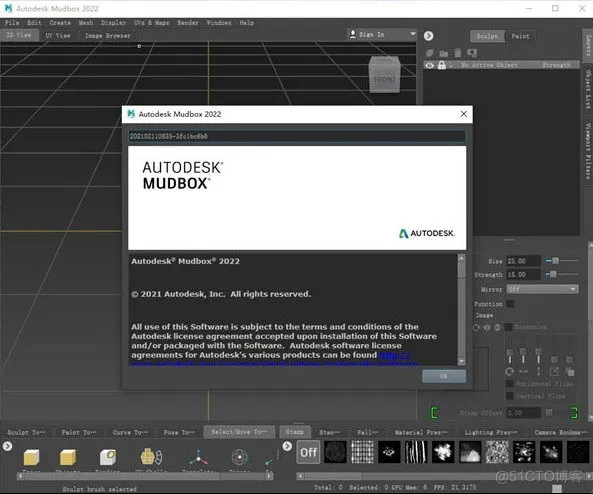Toggle the Randomize checkbox

[509, 327]
